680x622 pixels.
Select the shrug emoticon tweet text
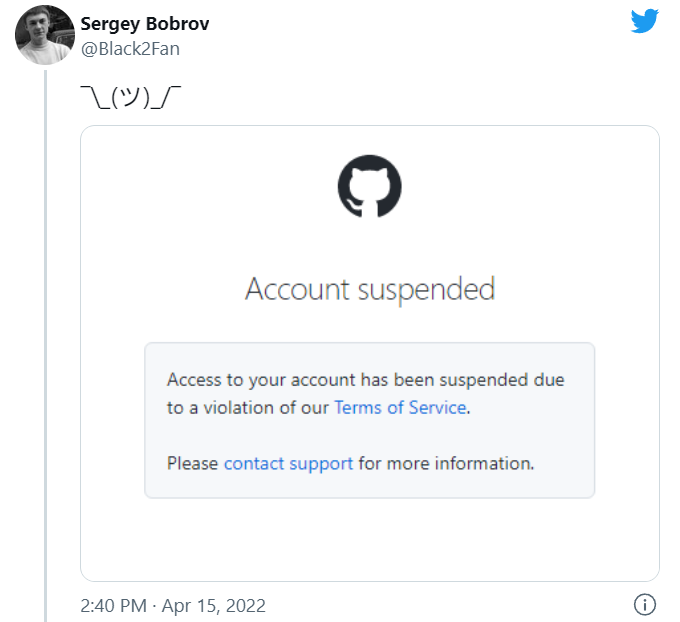pyautogui.click(x=131, y=97)
